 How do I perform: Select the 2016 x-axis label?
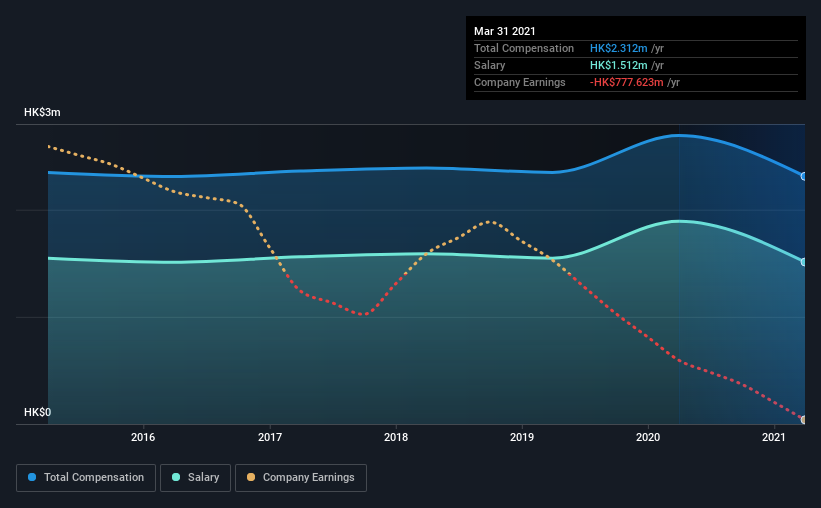pyautogui.click(x=143, y=437)
